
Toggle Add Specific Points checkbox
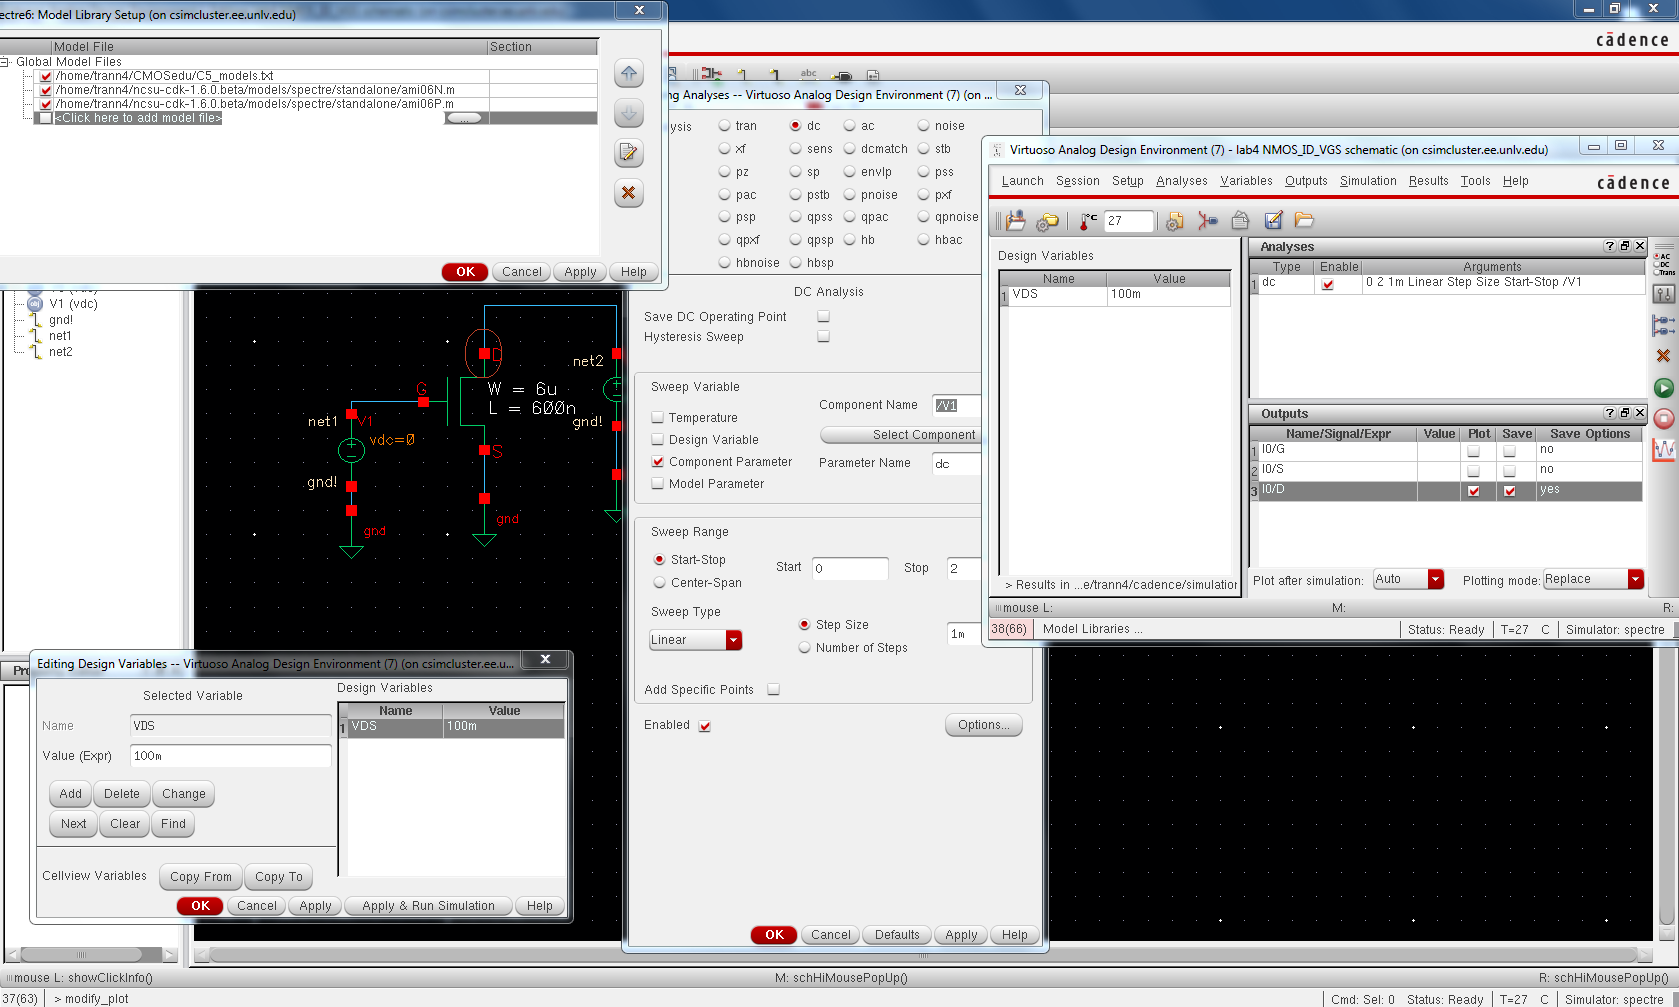(773, 689)
